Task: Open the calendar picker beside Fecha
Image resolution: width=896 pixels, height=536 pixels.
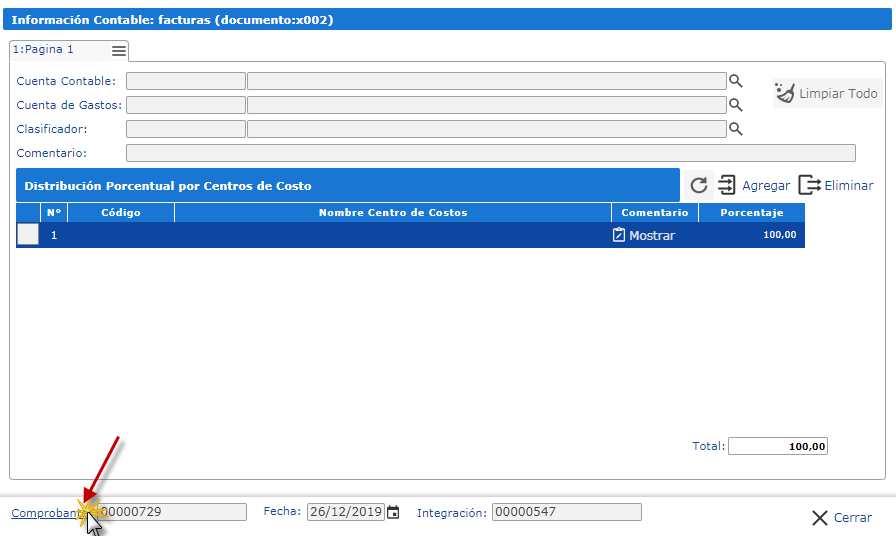Action: click(393, 512)
